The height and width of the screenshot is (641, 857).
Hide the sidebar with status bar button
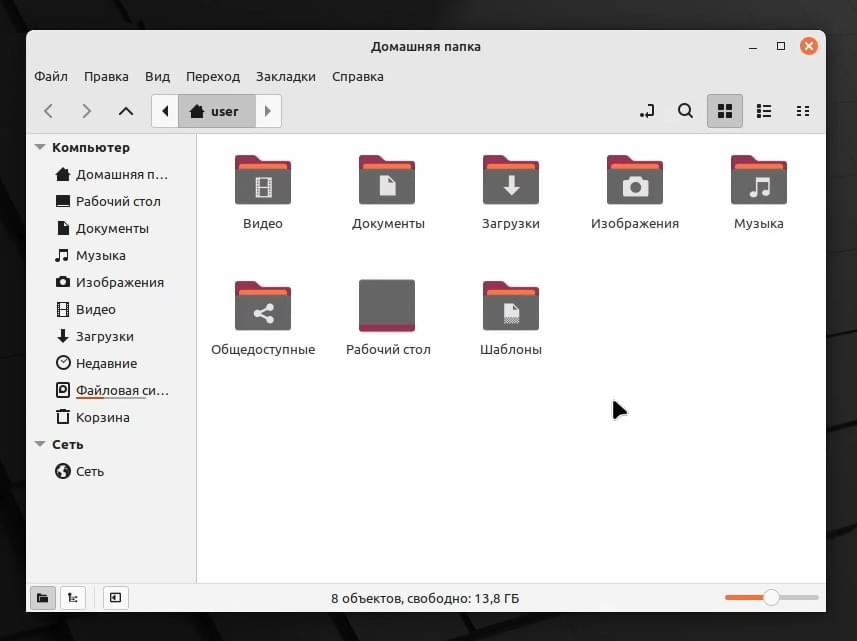point(115,598)
